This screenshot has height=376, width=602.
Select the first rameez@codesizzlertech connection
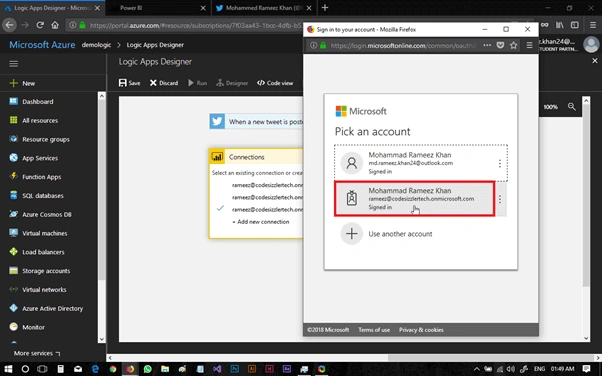pyautogui.click(x=267, y=185)
